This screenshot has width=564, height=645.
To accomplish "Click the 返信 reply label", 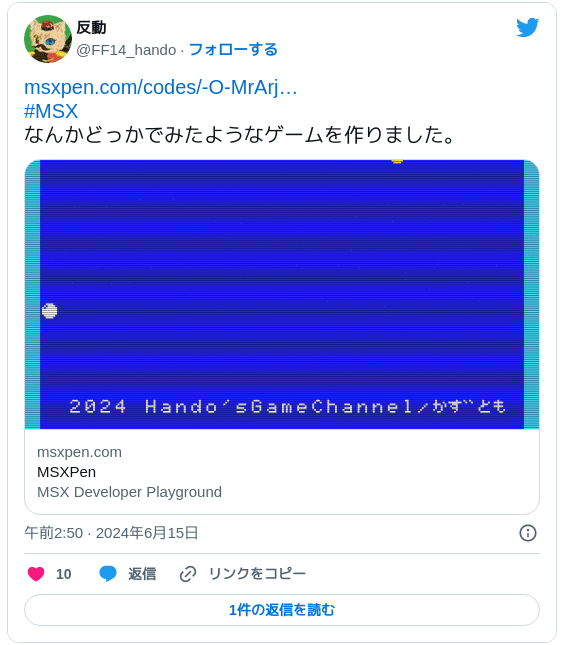I will (x=142, y=574).
